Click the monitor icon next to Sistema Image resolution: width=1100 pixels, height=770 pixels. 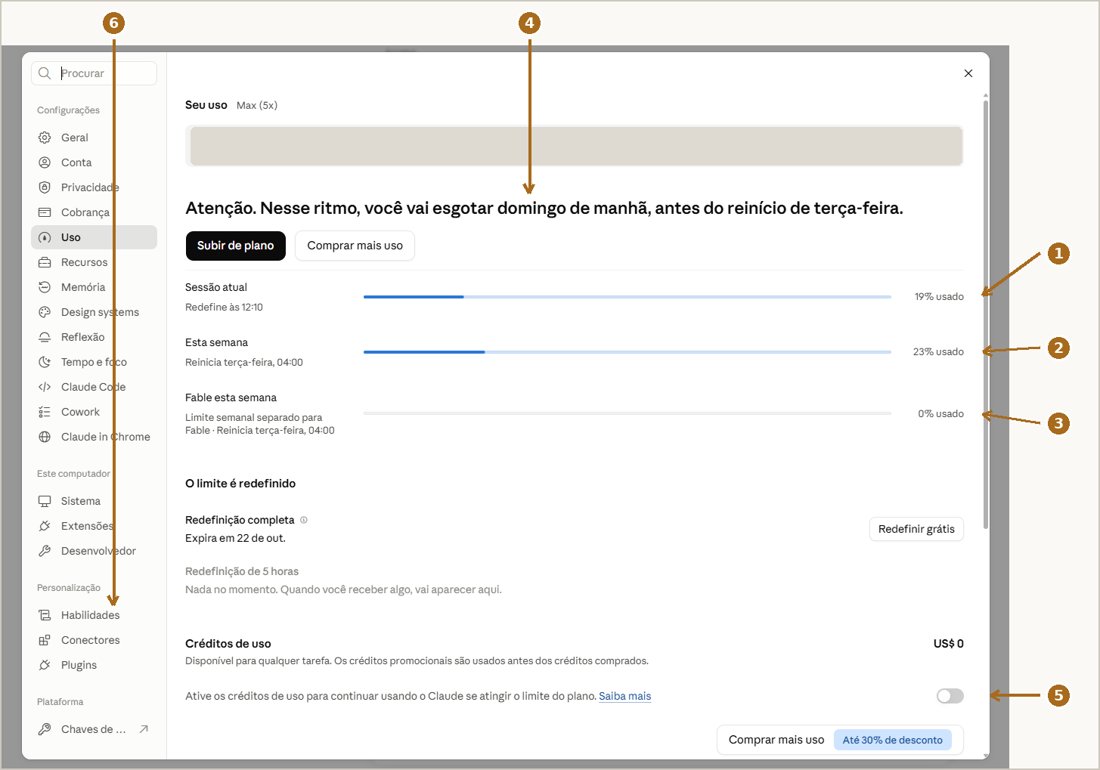coord(45,501)
